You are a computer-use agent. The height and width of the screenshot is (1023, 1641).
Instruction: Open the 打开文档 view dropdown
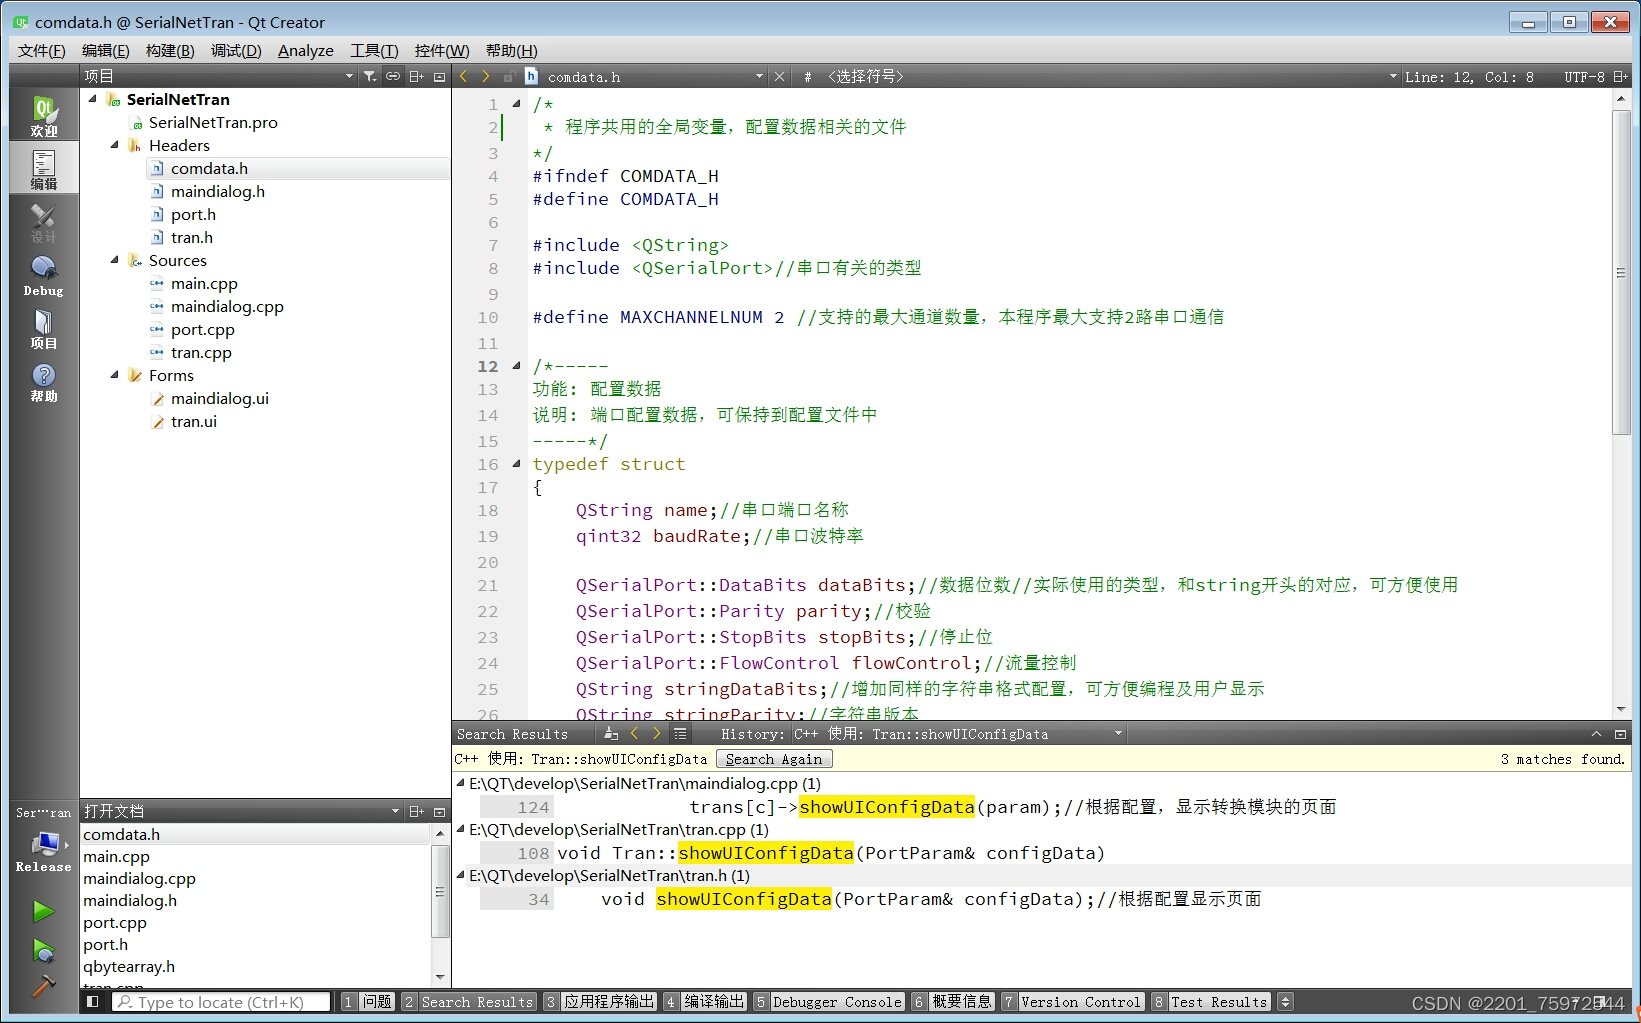[x=242, y=811]
